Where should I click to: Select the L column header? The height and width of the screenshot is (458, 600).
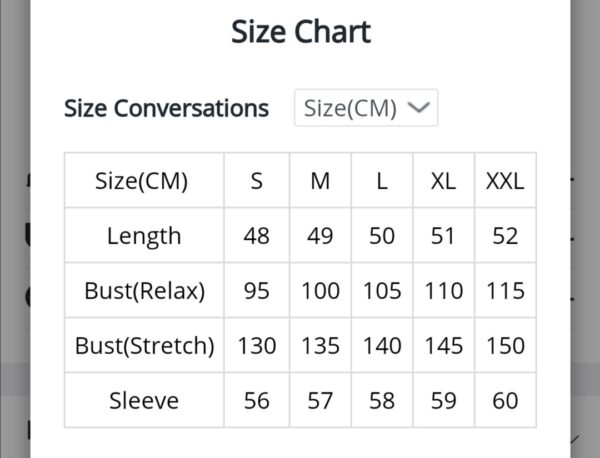[x=382, y=181]
